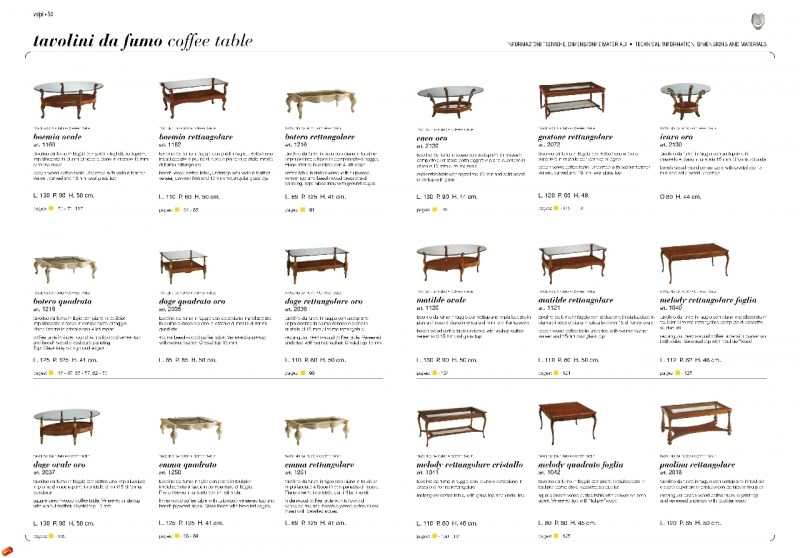Select the enea oro glass table image

pyautogui.click(x=449, y=102)
